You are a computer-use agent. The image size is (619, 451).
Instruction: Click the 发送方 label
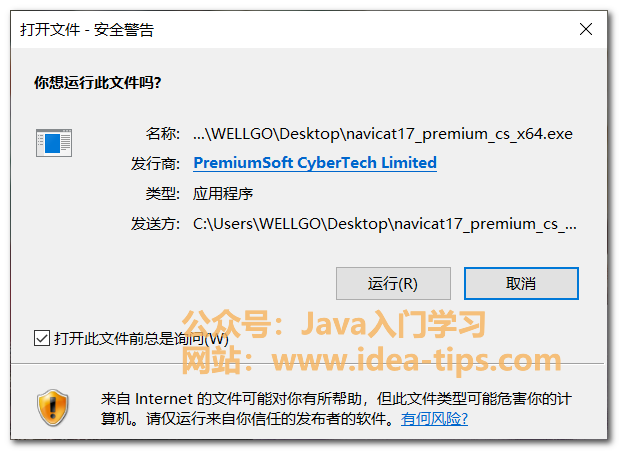(155, 224)
